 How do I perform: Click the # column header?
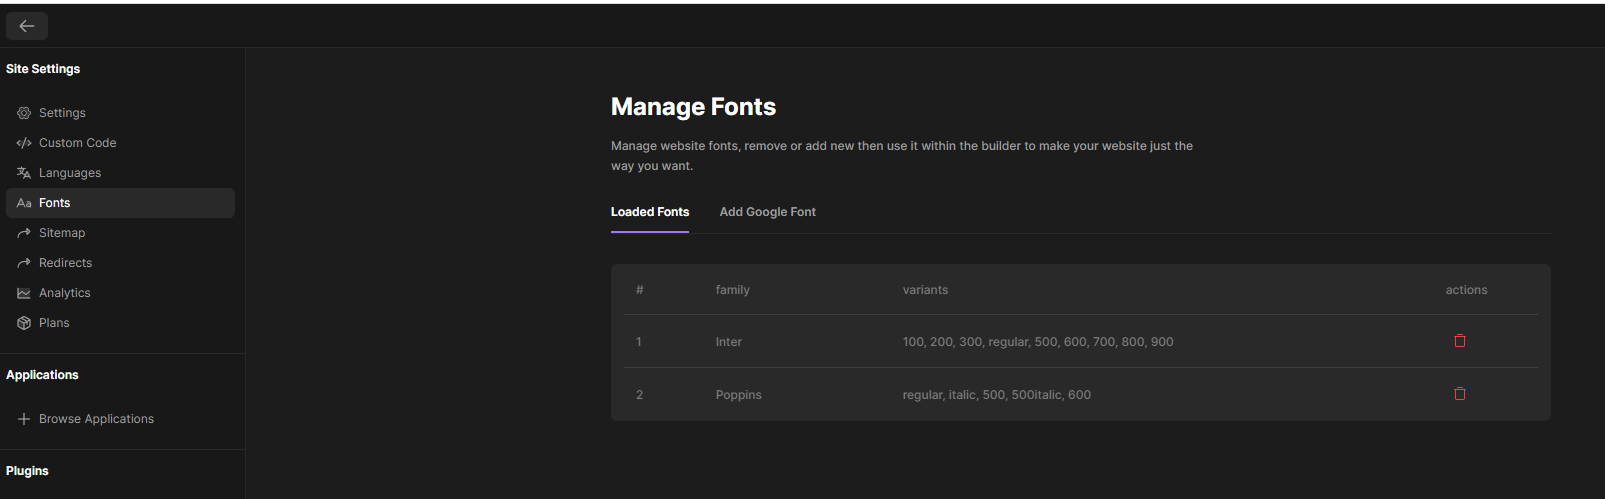(640, 290)
